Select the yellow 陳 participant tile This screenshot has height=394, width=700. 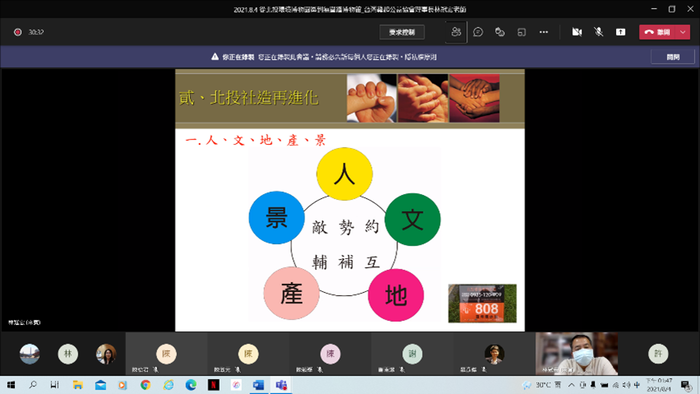coord(248,353)
